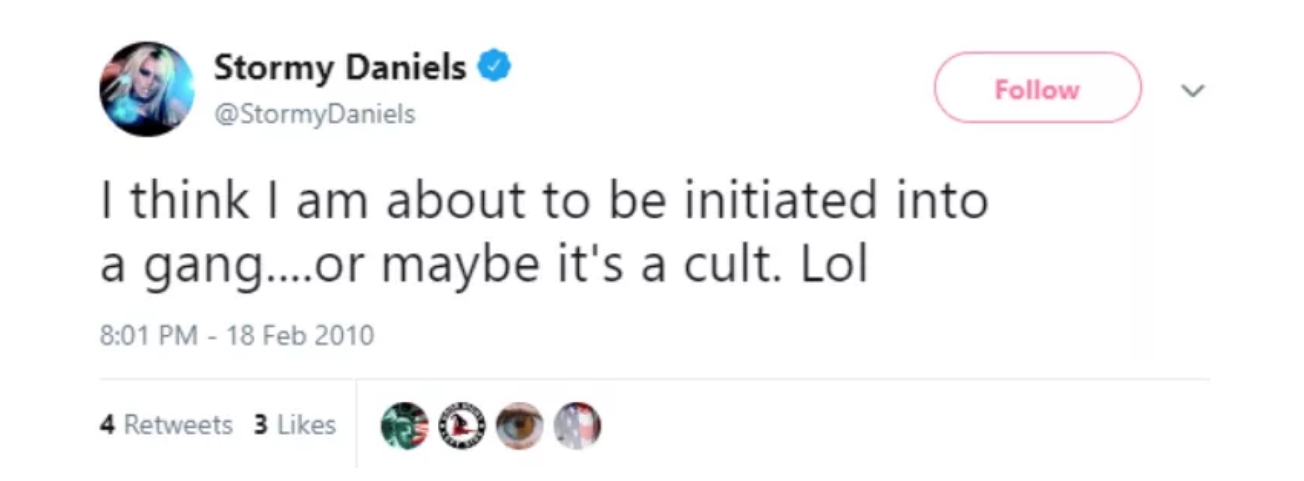Click the eye photo avatar
1304x481 pixels.
coord(520,425)
